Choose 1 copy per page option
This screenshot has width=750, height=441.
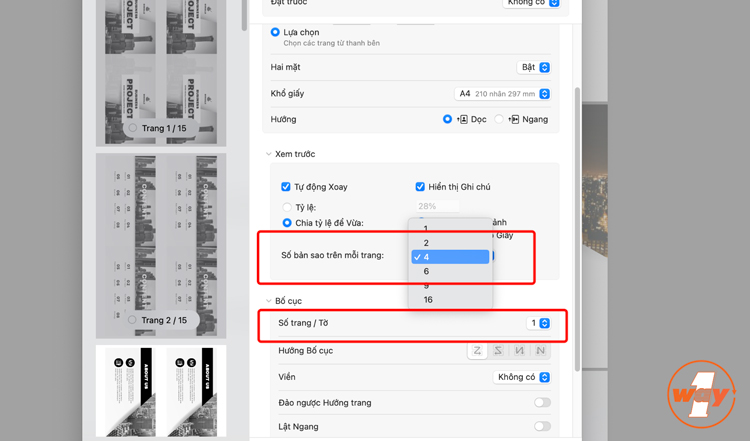(x=450, y=229)
